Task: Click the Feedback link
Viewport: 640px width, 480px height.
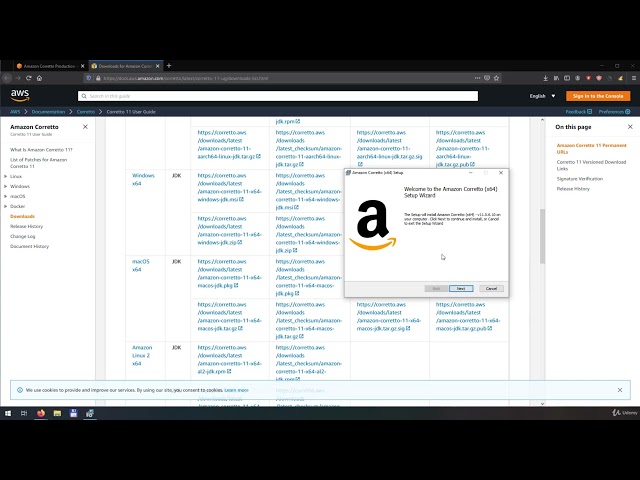Action: coord(579,111)
